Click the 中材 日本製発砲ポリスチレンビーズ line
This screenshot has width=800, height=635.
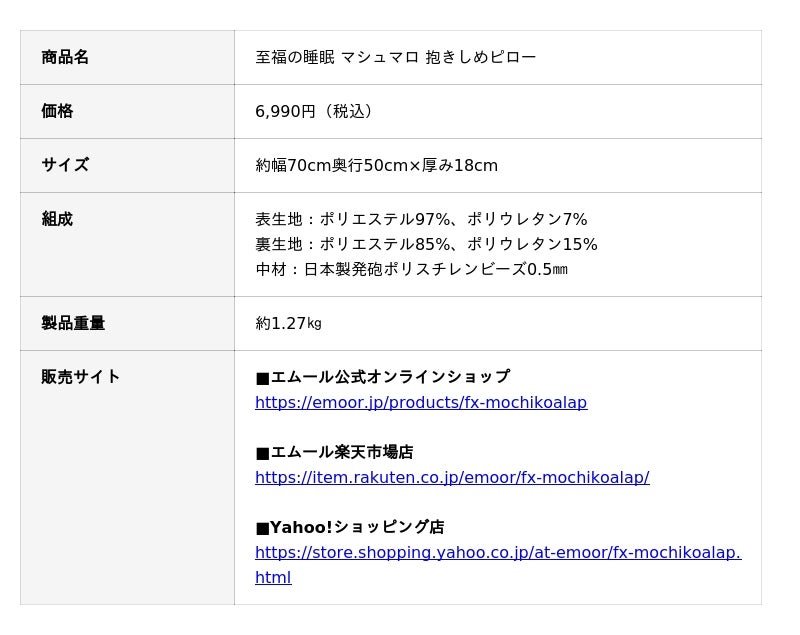coord(411,269)
